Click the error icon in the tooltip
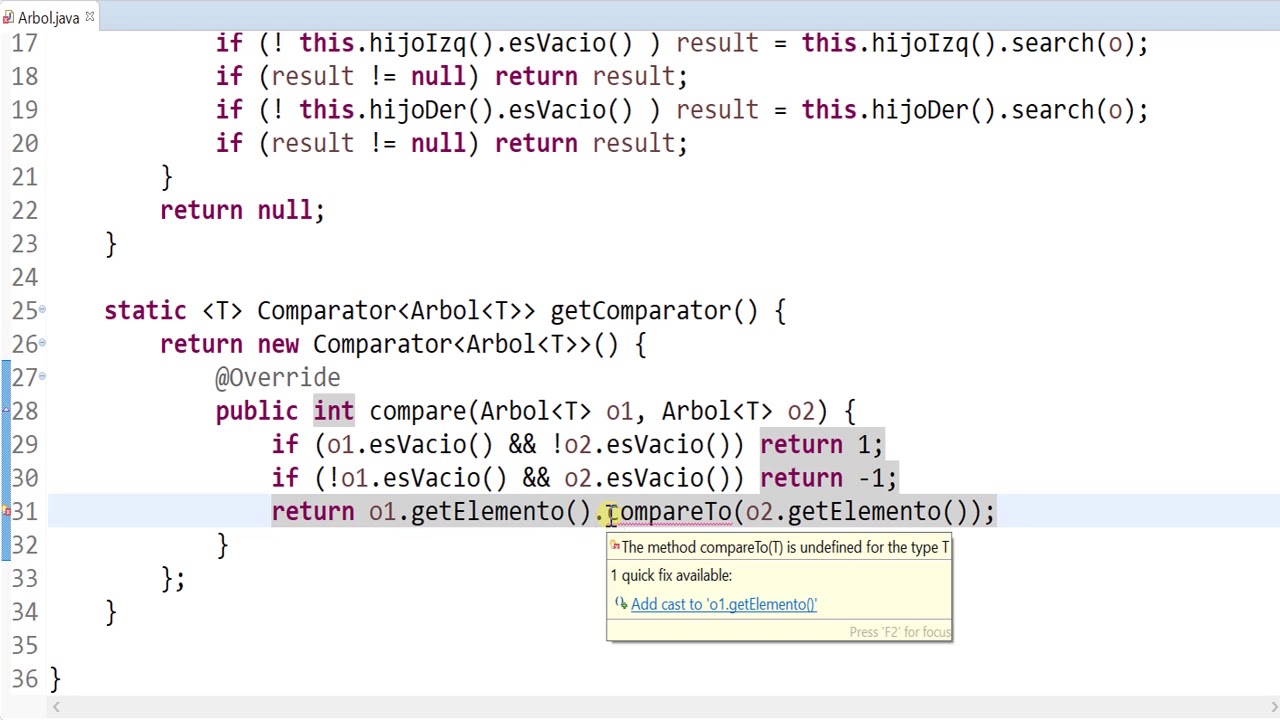The width and height of the screenshot is (1280, 720). click(615, 547)
